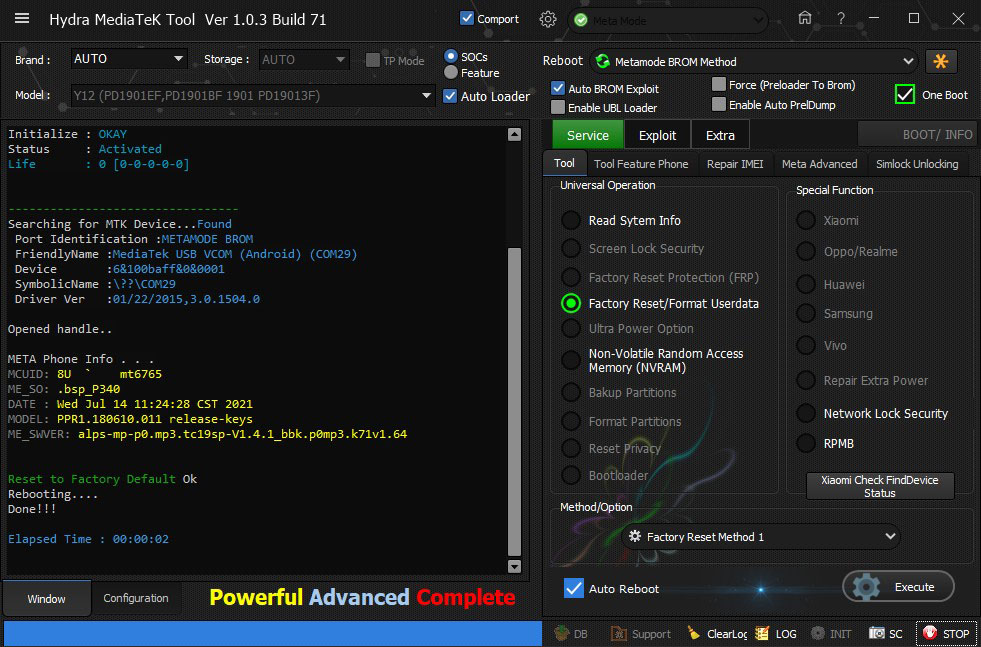This screenshot has width=981, height=647.
Task: Click the Execute button
Action: (898, 587)
